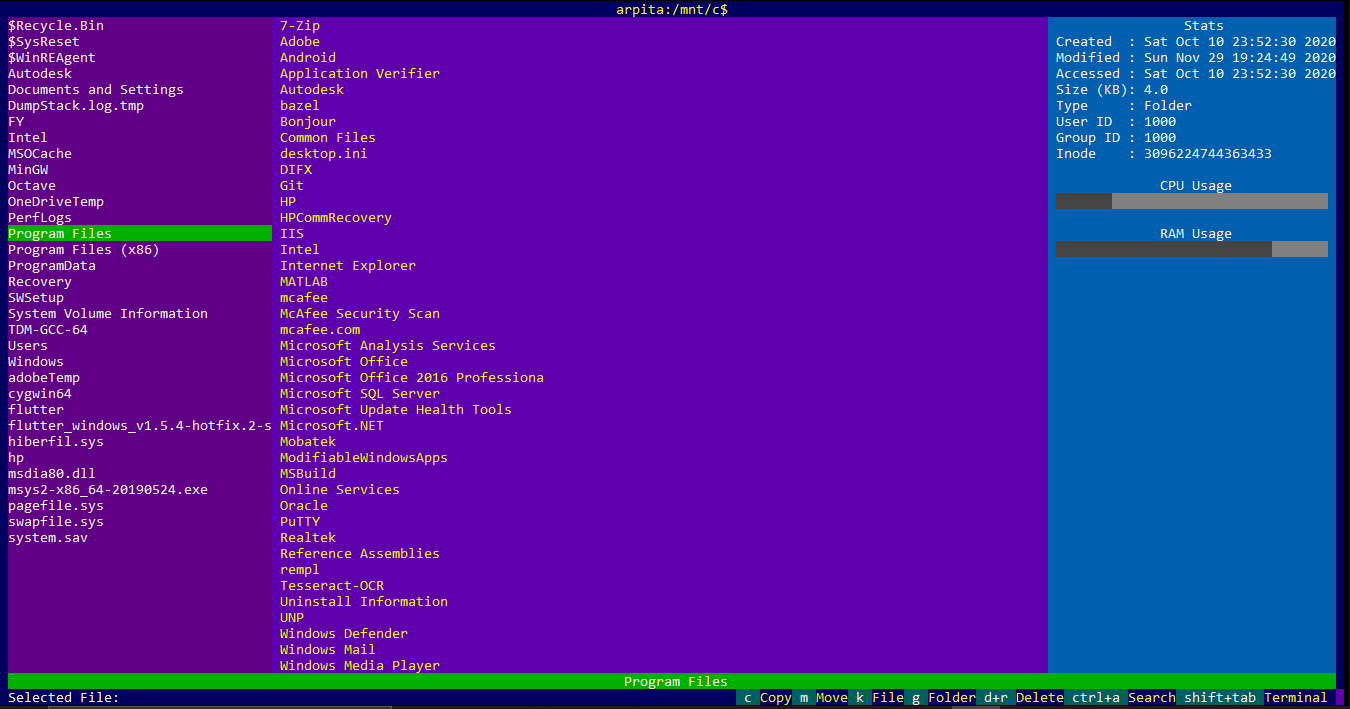Select the Recovery folder
Viewport: 1350px width, 709px height.
click(40, 281)
